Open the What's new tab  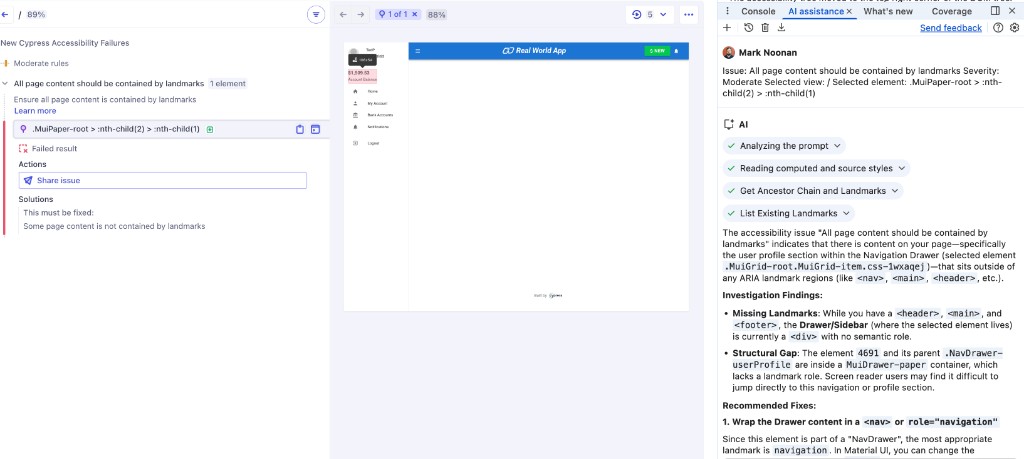[x=888, y=11]
